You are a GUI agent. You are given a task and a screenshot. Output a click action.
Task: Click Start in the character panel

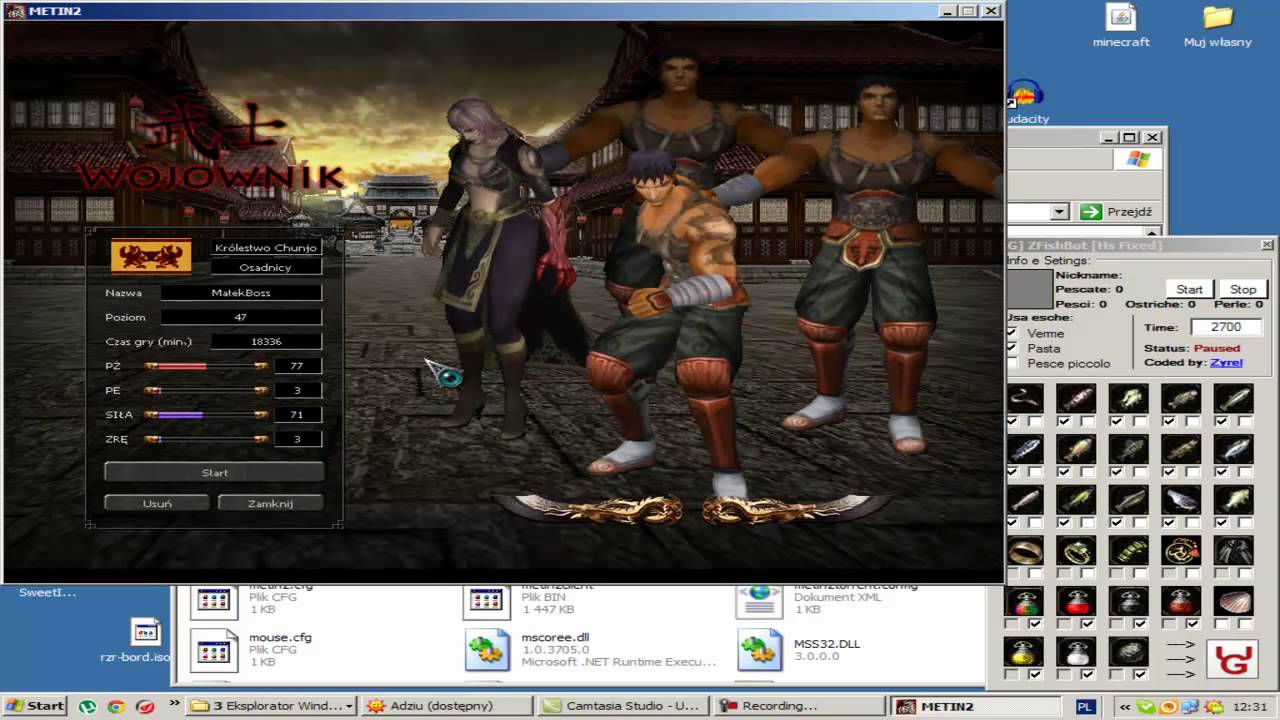214,472
